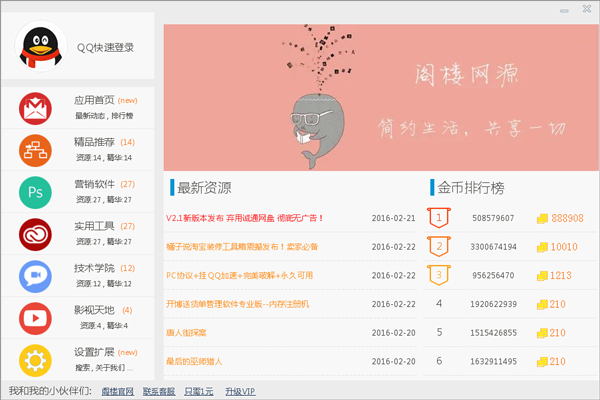Click QQ快速登录 text

point(106,47)
